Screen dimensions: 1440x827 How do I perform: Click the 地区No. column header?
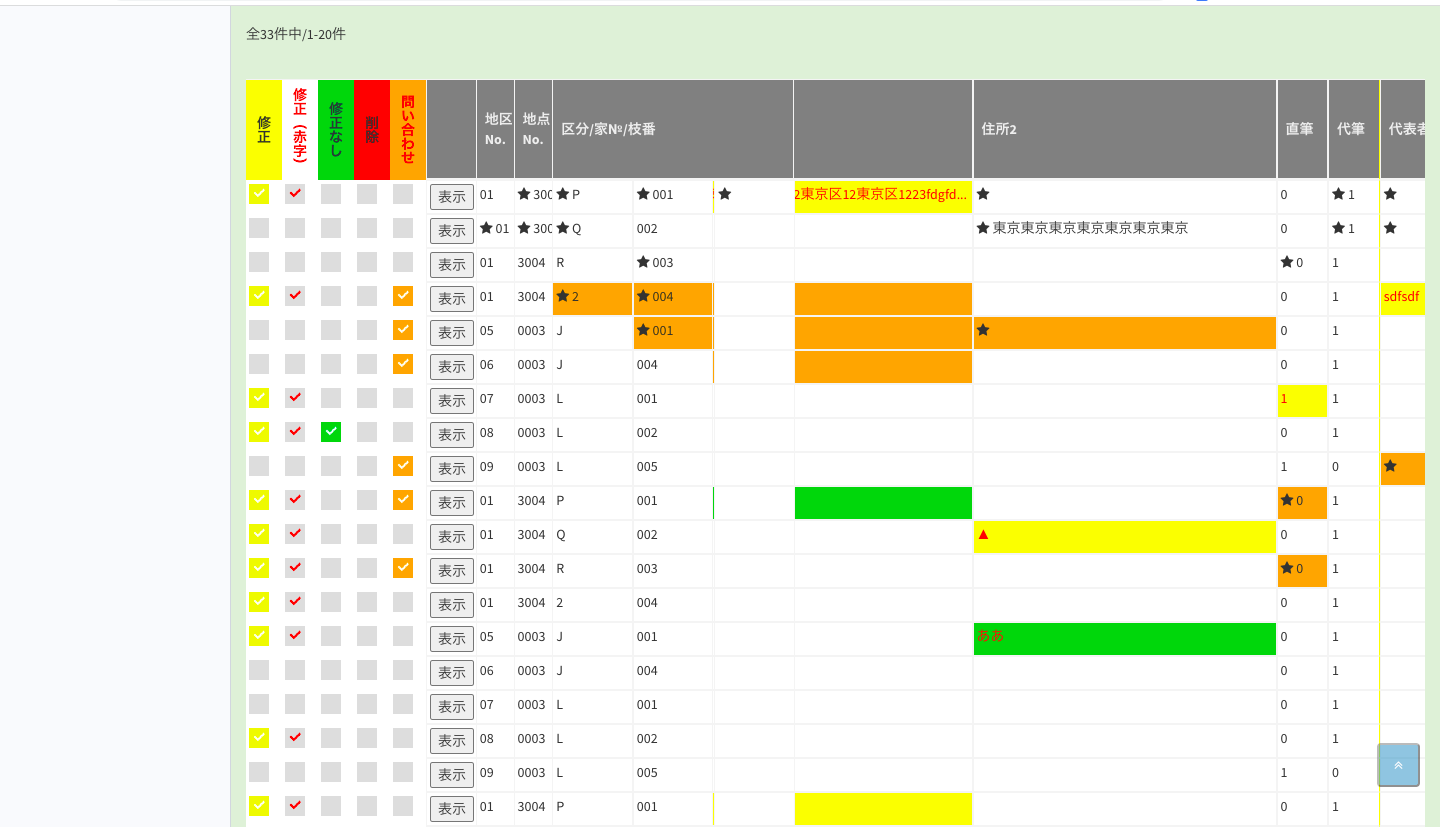point(496,130)
